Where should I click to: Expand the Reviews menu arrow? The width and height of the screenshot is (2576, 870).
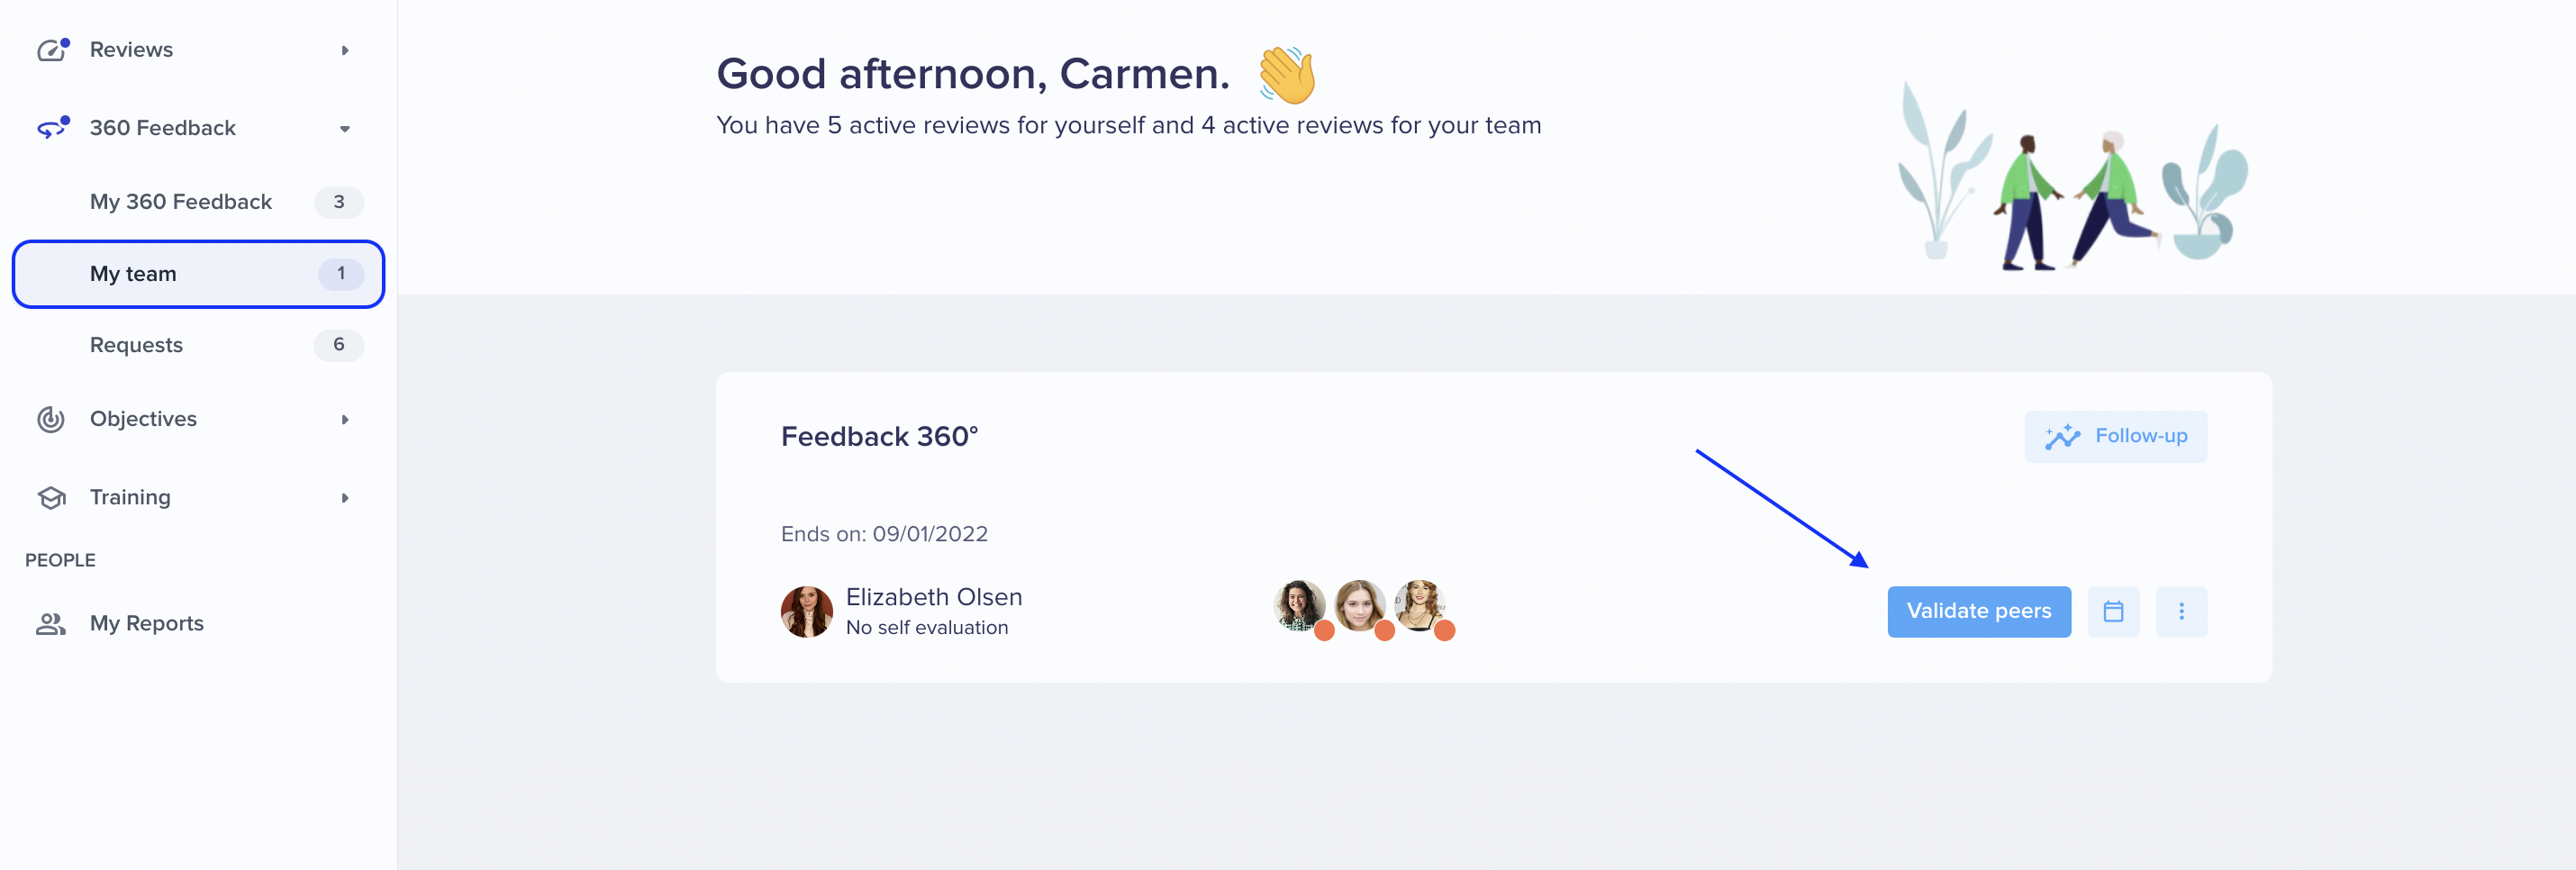click(345, 50)
